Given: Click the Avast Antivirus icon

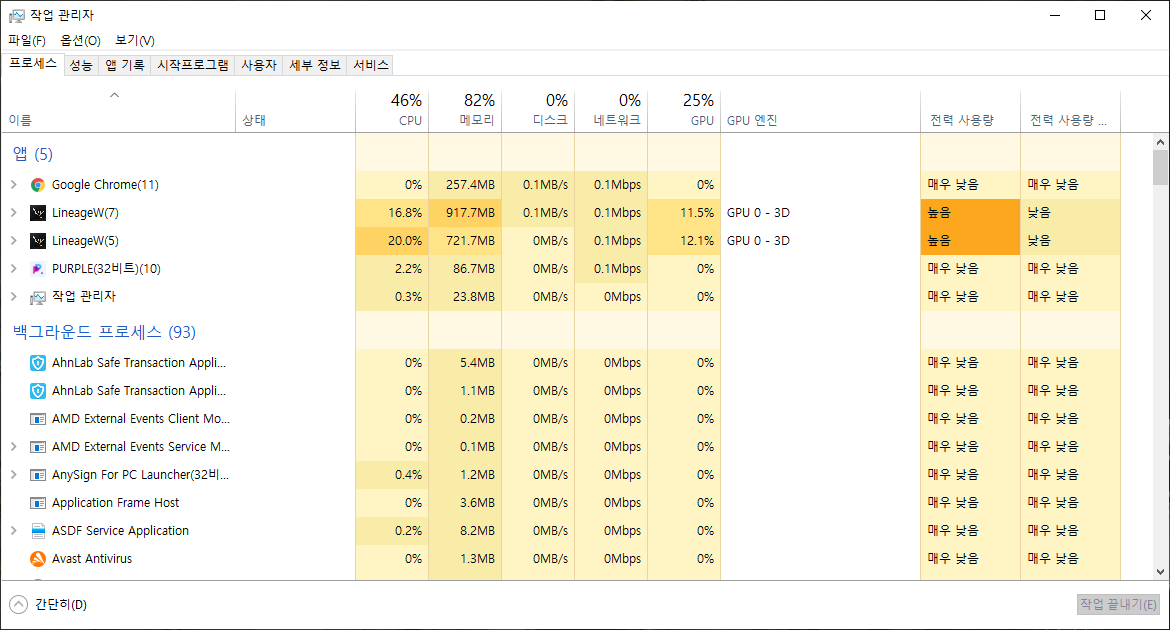Looking at the screenshot, I should coord(37,559).
